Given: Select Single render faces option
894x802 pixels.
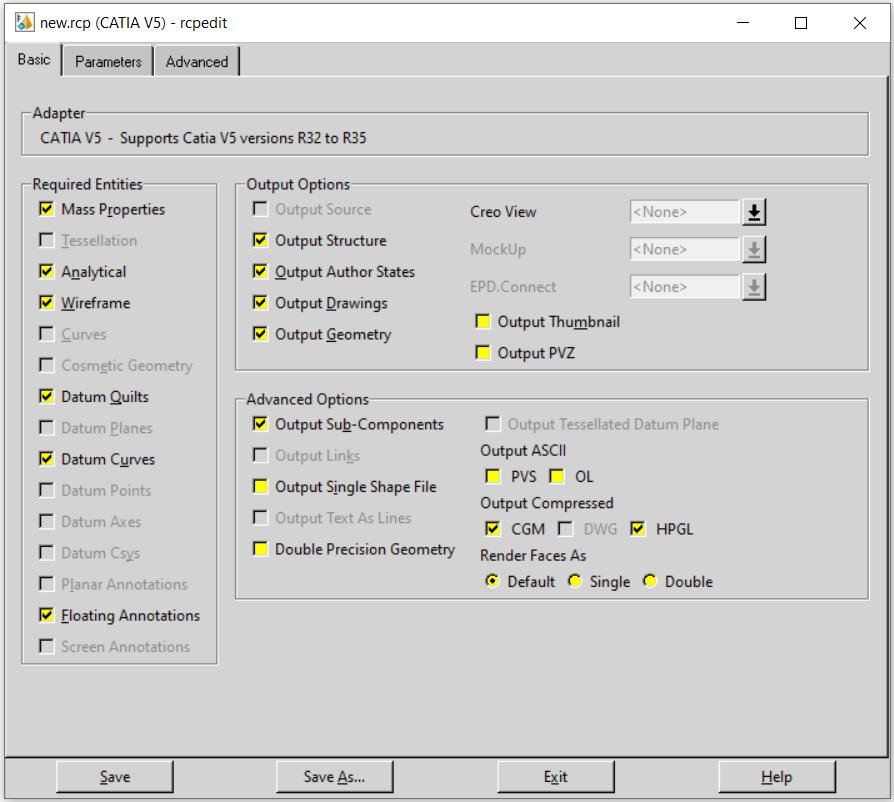Looking at the screenshot, I should point(574,581).
